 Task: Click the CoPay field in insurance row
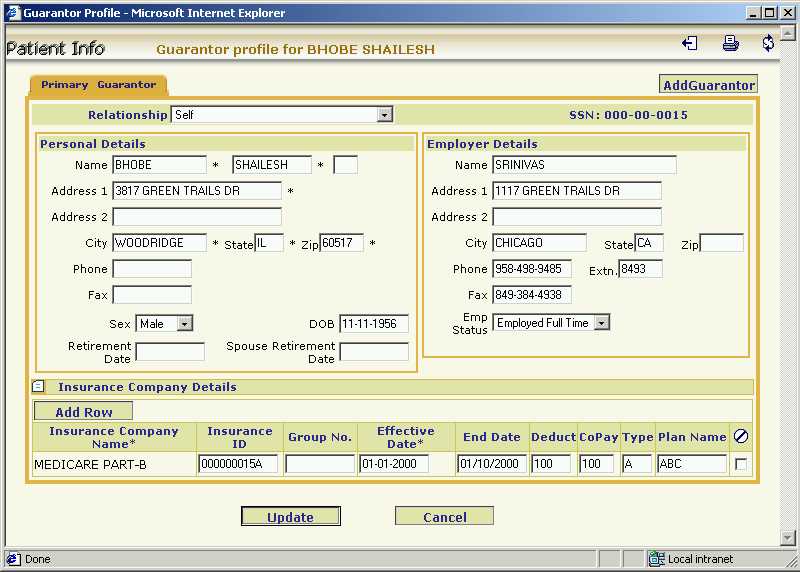coord(596,464)
